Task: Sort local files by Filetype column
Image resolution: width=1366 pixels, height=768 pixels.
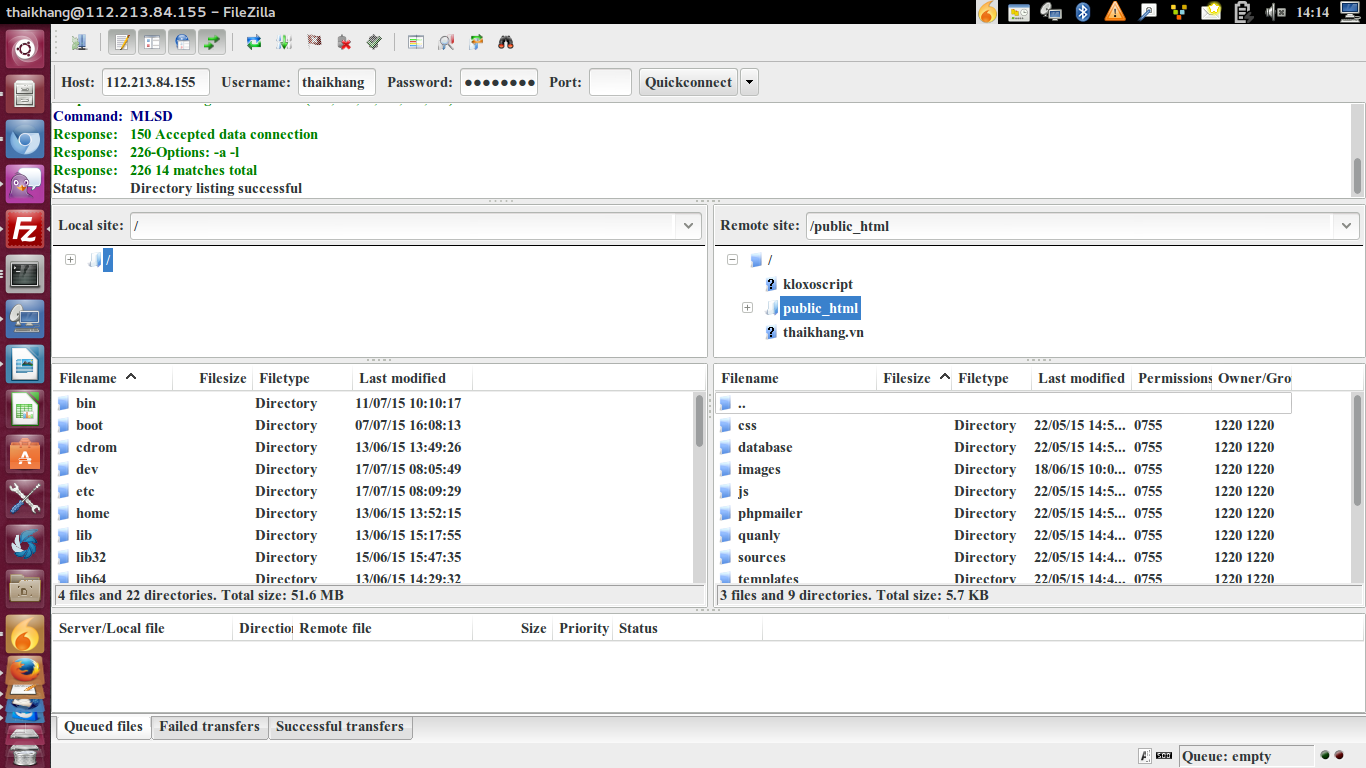Action: (302, 378)
